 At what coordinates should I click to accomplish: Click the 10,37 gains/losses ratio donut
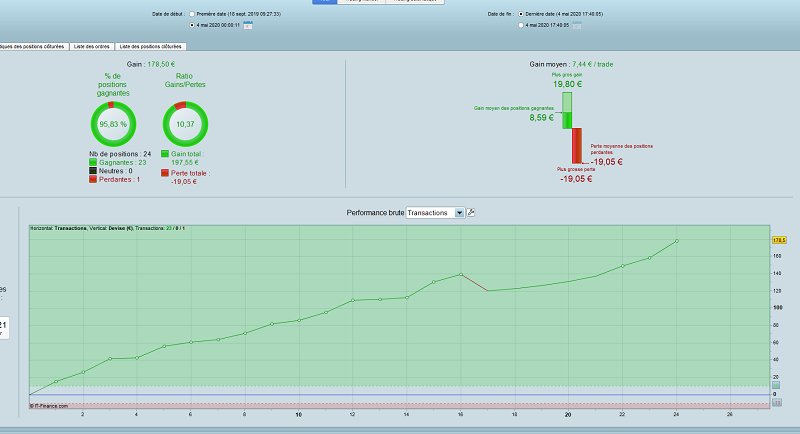(185, 124)
